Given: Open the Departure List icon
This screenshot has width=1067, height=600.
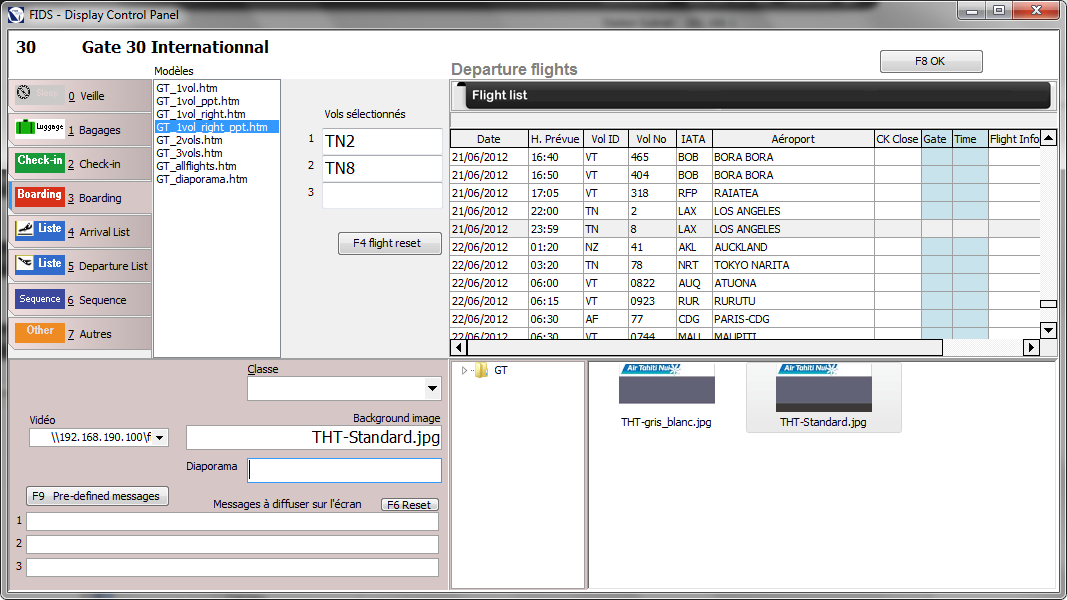Looking at the screenshot, I should point(40,264).
